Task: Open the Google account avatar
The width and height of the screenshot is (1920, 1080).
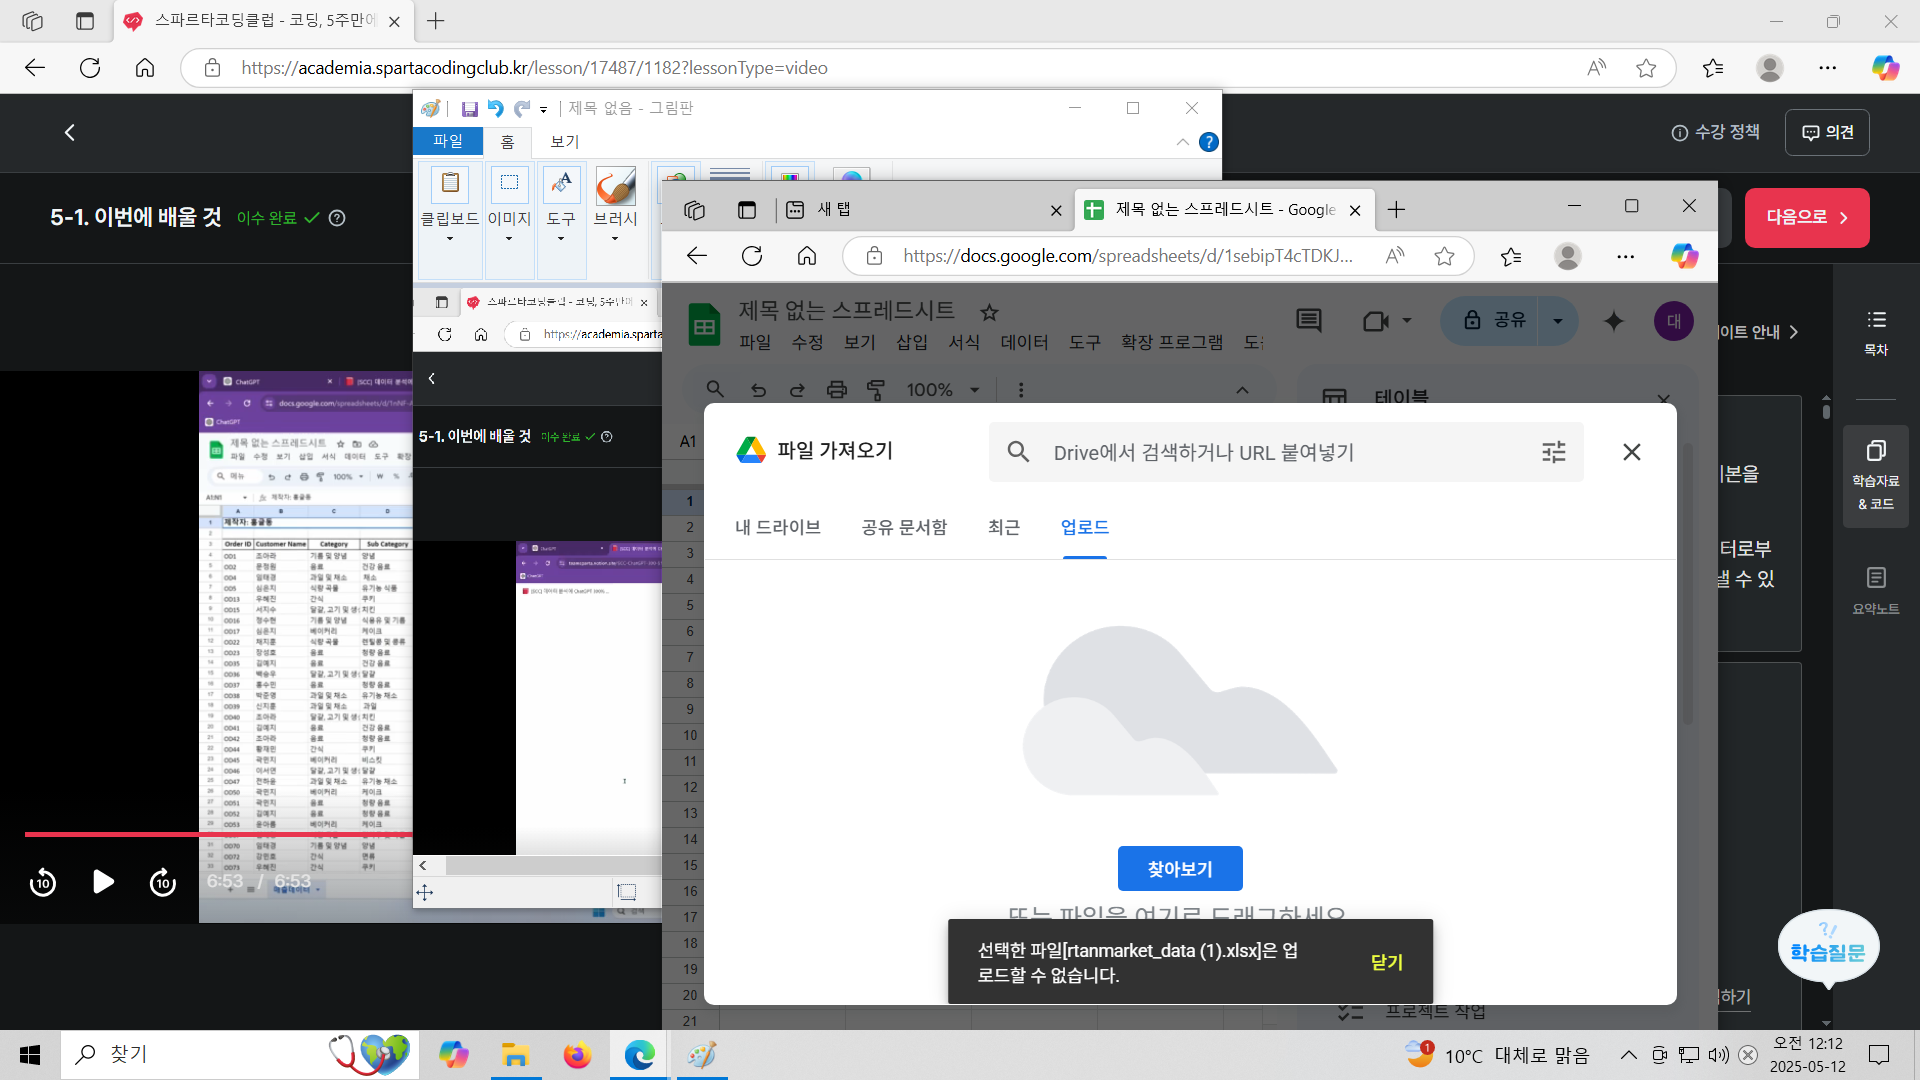Action: [x=1674, y=321]
